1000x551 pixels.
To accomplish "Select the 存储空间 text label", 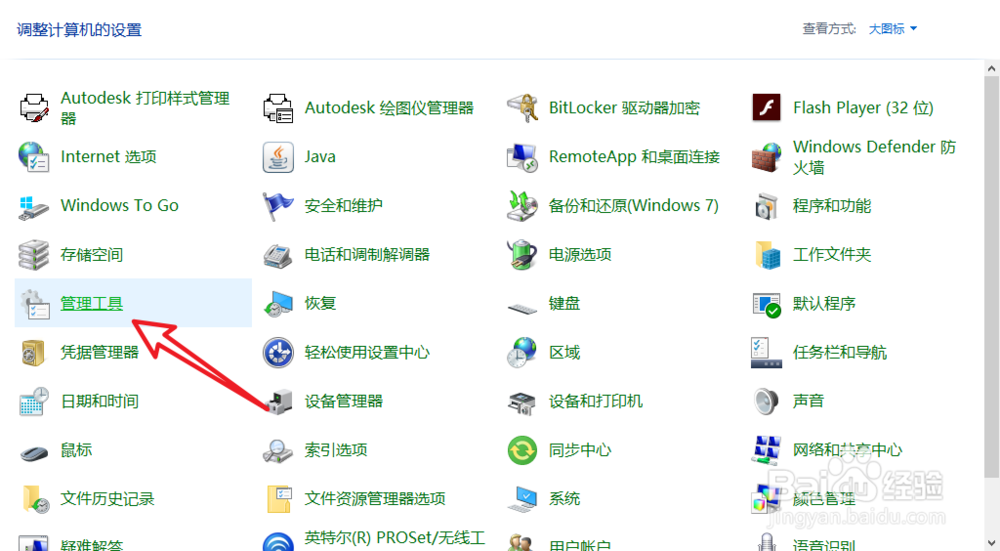I will tap(92, 254).
